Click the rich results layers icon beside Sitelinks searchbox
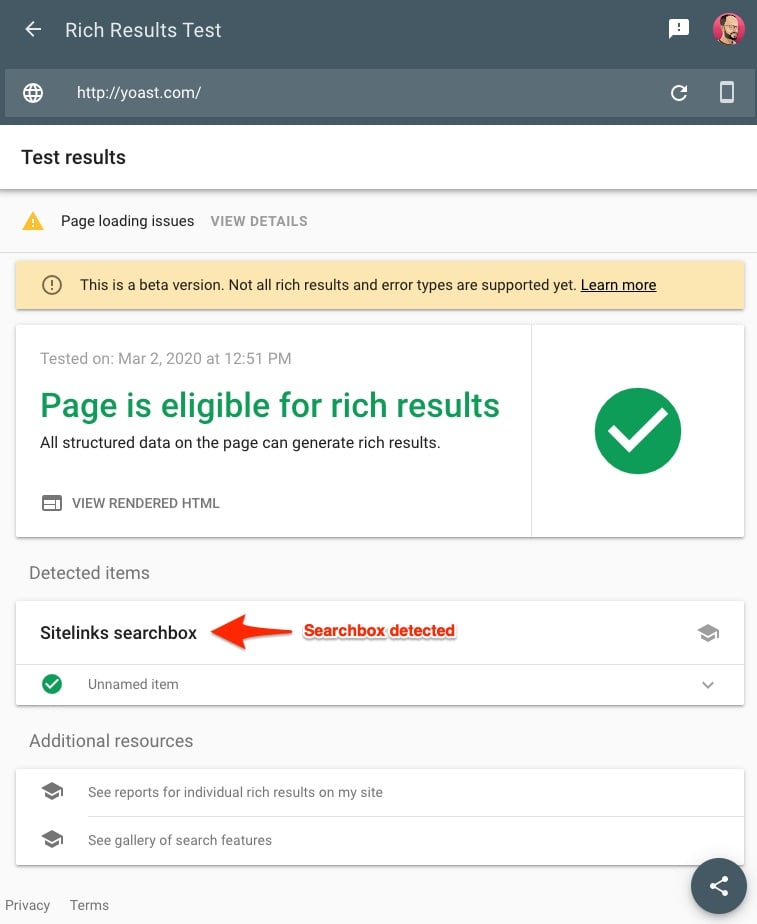This screenshot has width=757, height=924. click(x=709, y=632)
